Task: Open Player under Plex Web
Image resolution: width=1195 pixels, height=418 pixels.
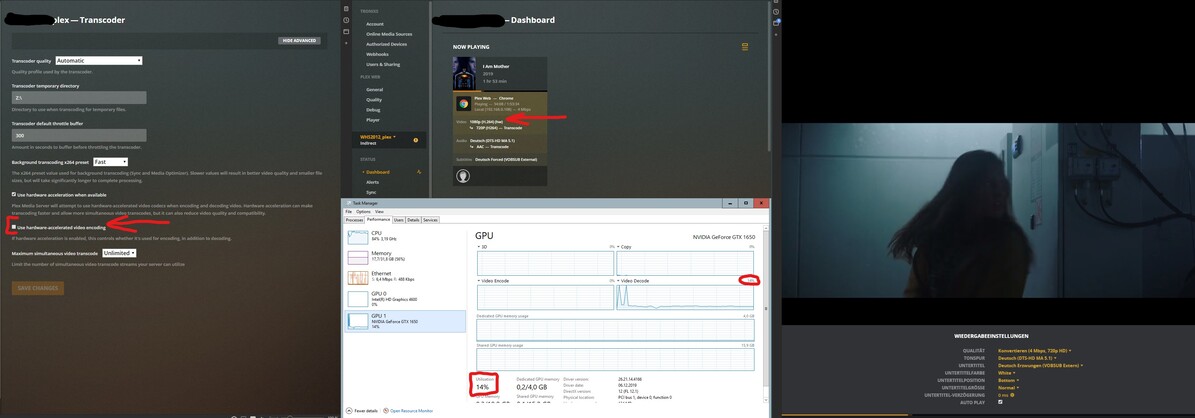Action: (373, 120)
